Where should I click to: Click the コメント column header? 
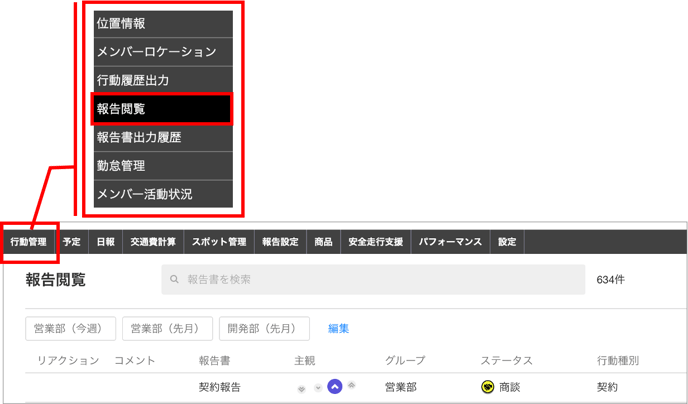pyautogui.click(x=135, y=361)
